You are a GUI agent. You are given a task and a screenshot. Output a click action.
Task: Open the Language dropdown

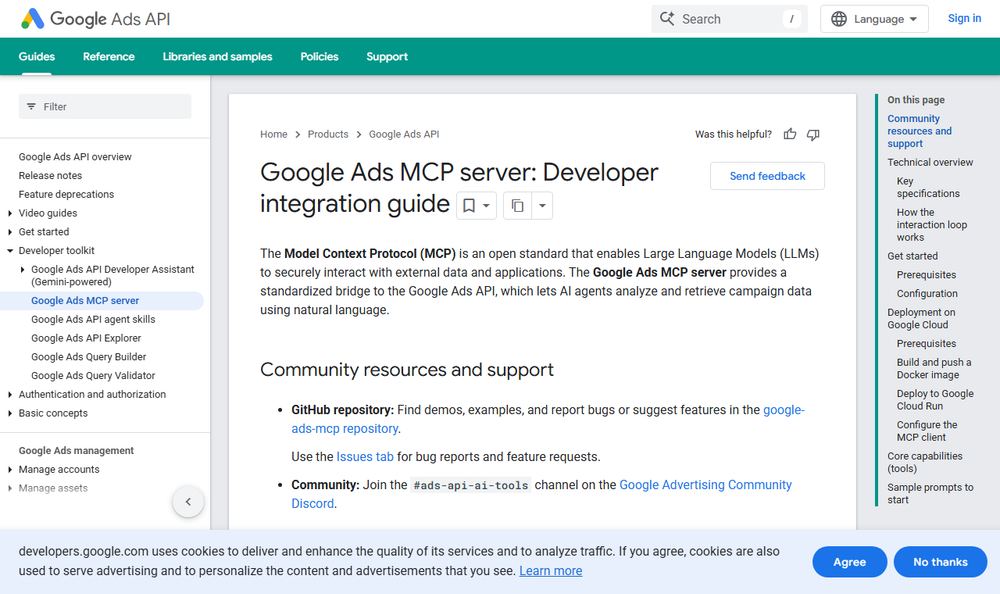pos(874,19)
